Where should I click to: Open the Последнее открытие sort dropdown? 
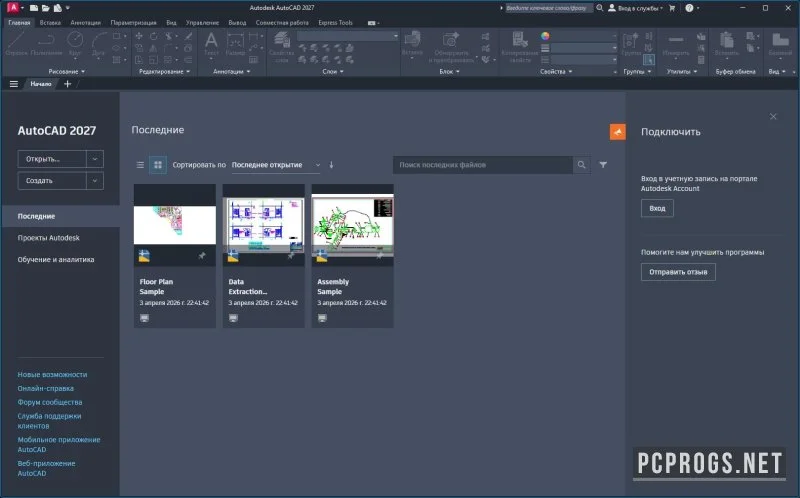click(276, 165)
